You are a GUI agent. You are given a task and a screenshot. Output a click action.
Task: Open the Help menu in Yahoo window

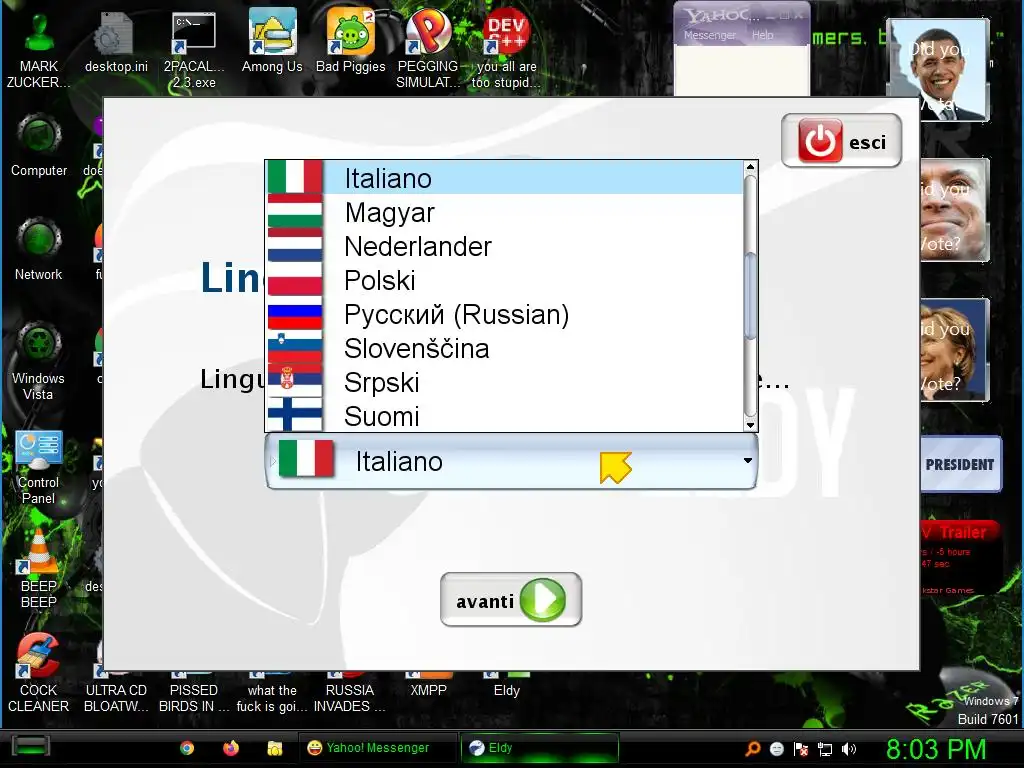click(x=762, y=35)
